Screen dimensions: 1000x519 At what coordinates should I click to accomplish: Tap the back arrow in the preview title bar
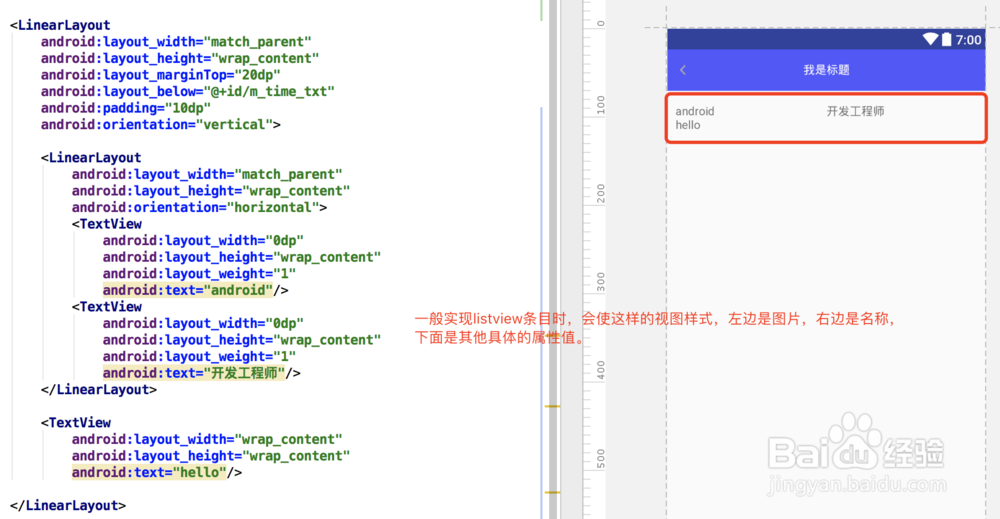(x=683, y=70)
